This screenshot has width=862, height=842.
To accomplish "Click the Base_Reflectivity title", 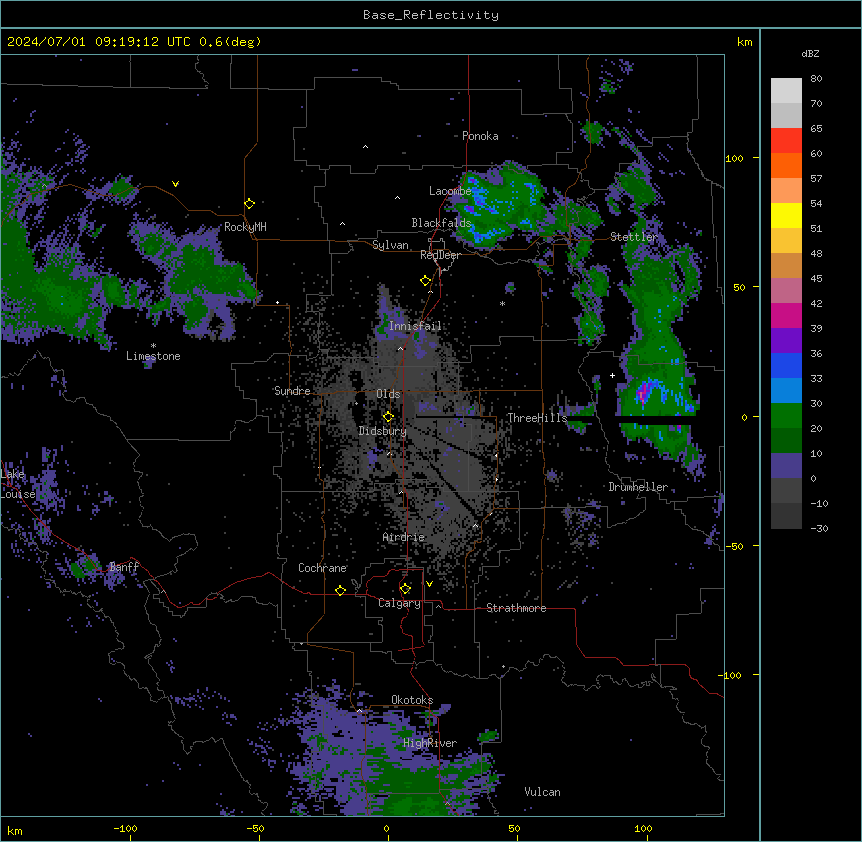I will [431, 15].
